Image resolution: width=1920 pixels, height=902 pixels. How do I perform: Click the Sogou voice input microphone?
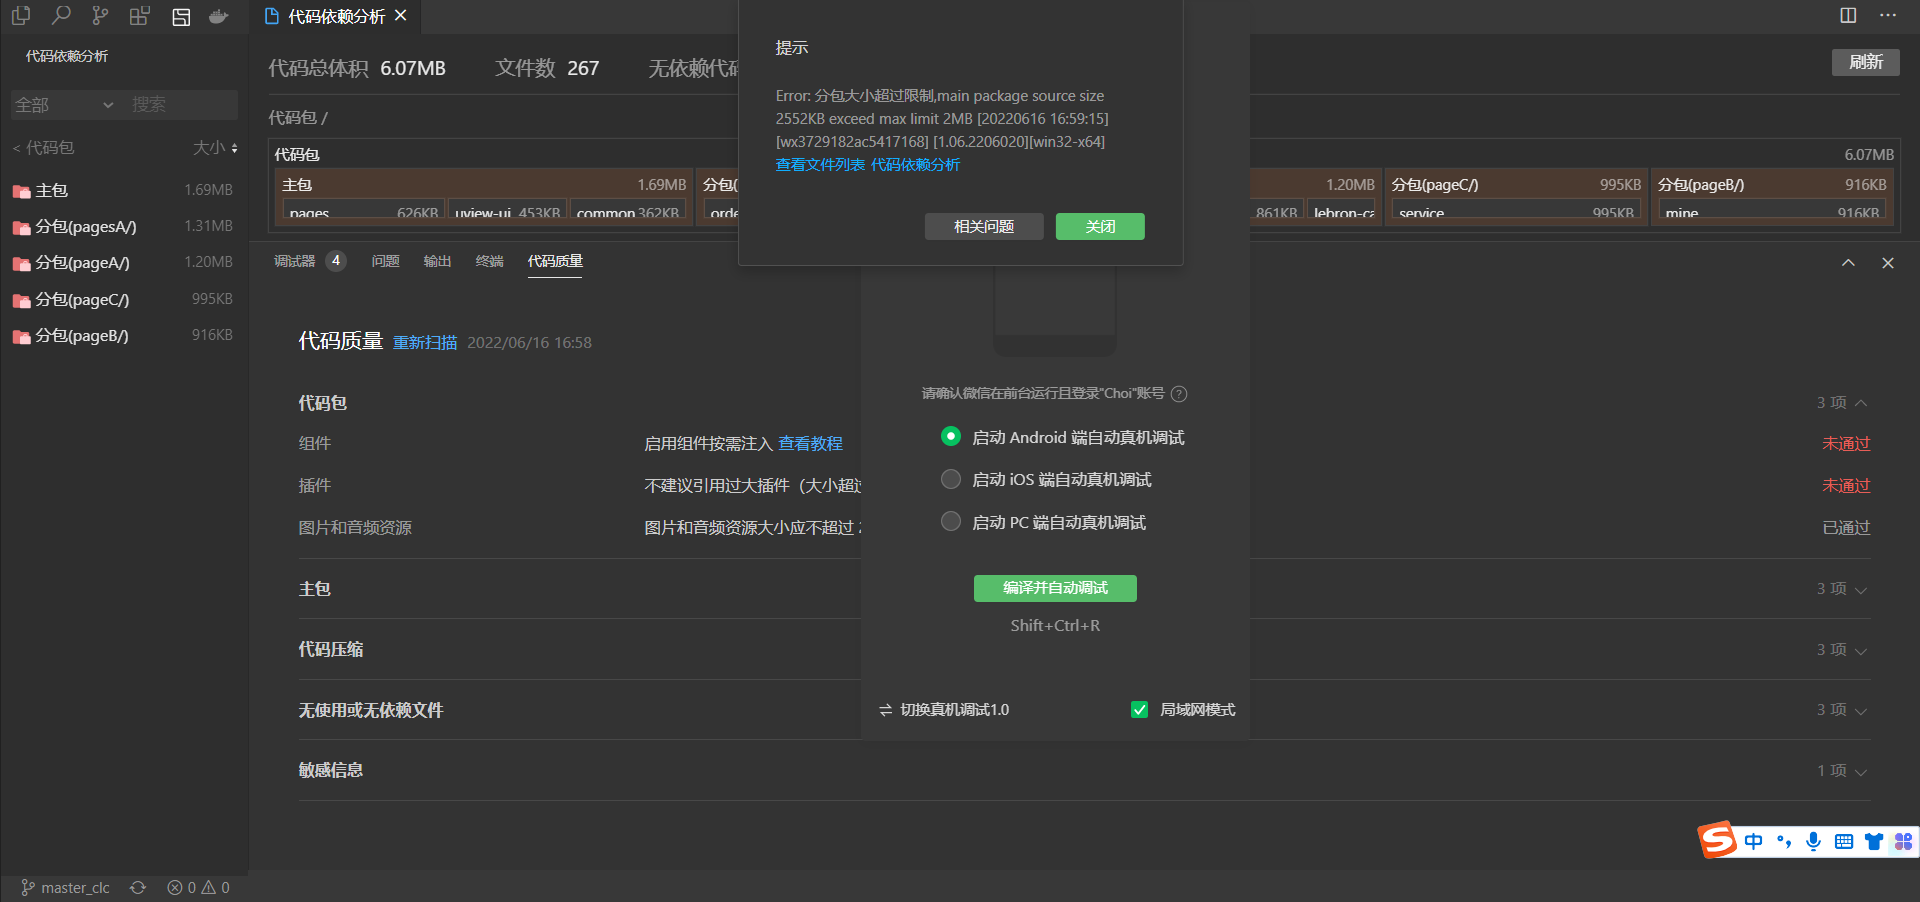pos(1813,842)
